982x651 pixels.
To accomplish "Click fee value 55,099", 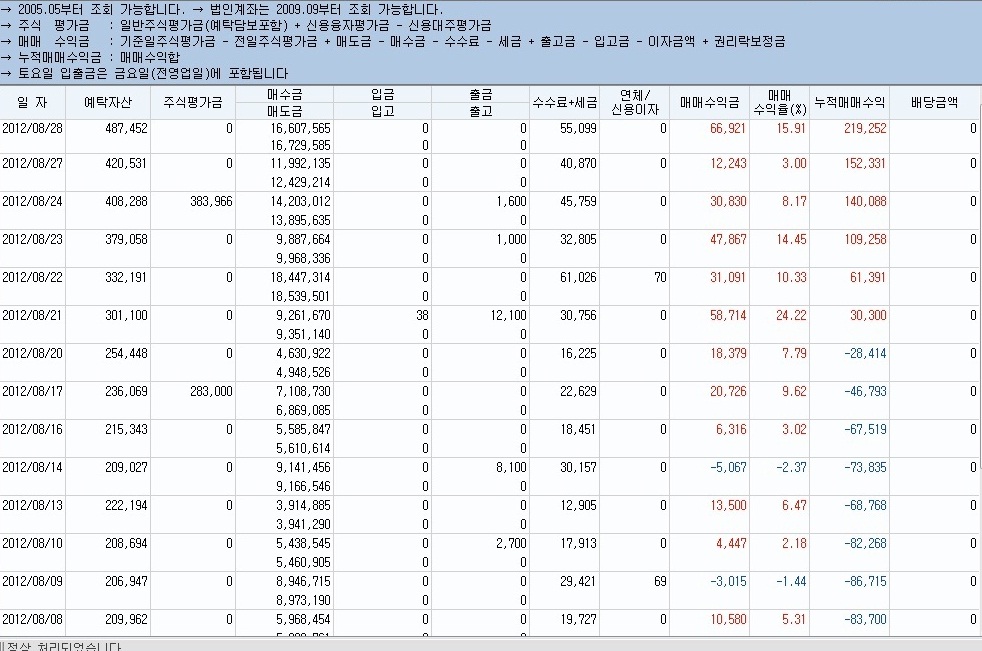I will point(579,128).
